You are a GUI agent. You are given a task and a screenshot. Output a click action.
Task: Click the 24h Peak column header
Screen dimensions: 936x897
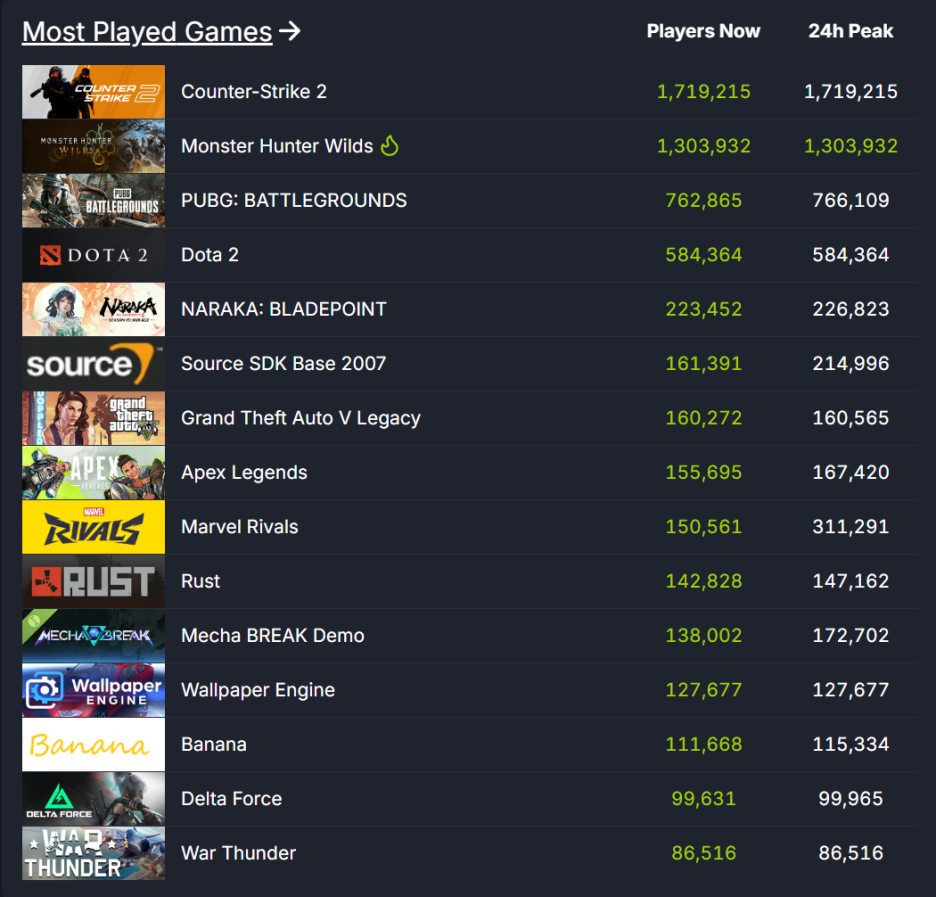coord(851,31)
